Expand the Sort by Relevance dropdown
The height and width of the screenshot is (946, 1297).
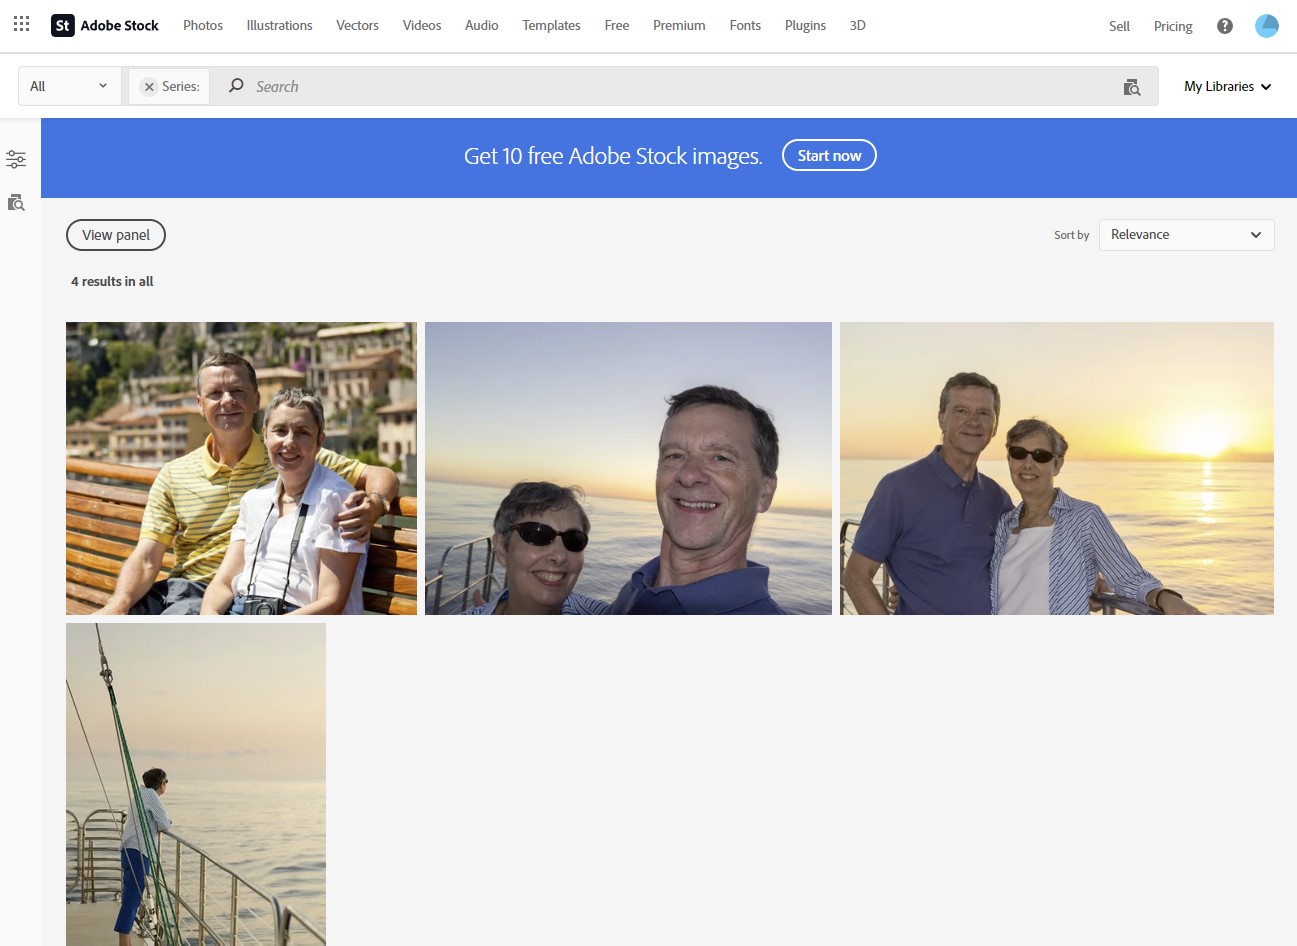point(1186,234)
